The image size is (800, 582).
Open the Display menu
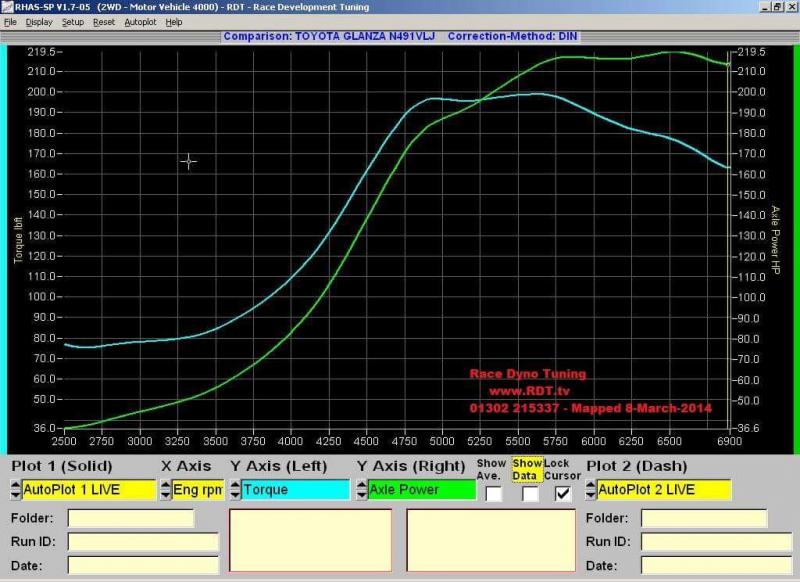(x=39, y=22)
